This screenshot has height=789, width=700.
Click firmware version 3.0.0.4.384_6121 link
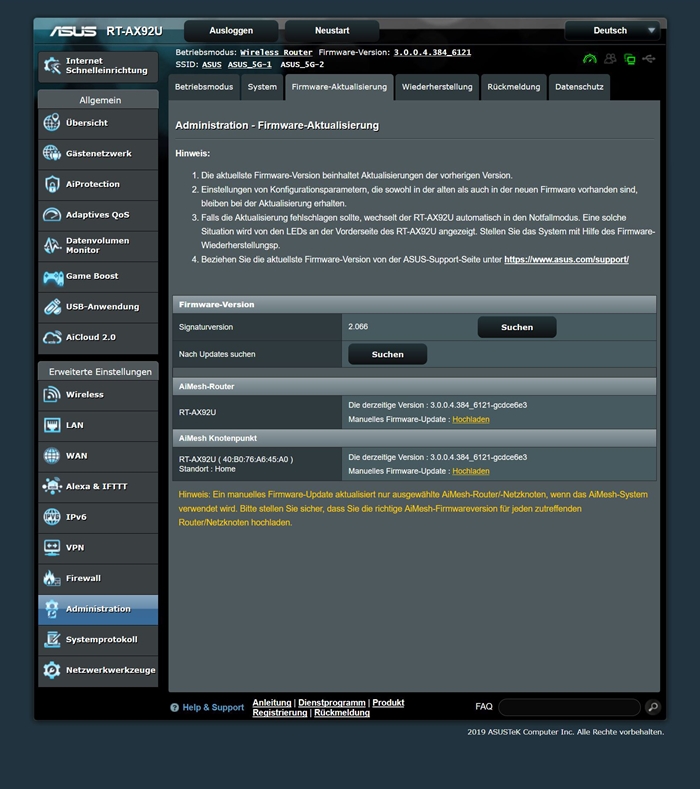(x=432, y=52)
